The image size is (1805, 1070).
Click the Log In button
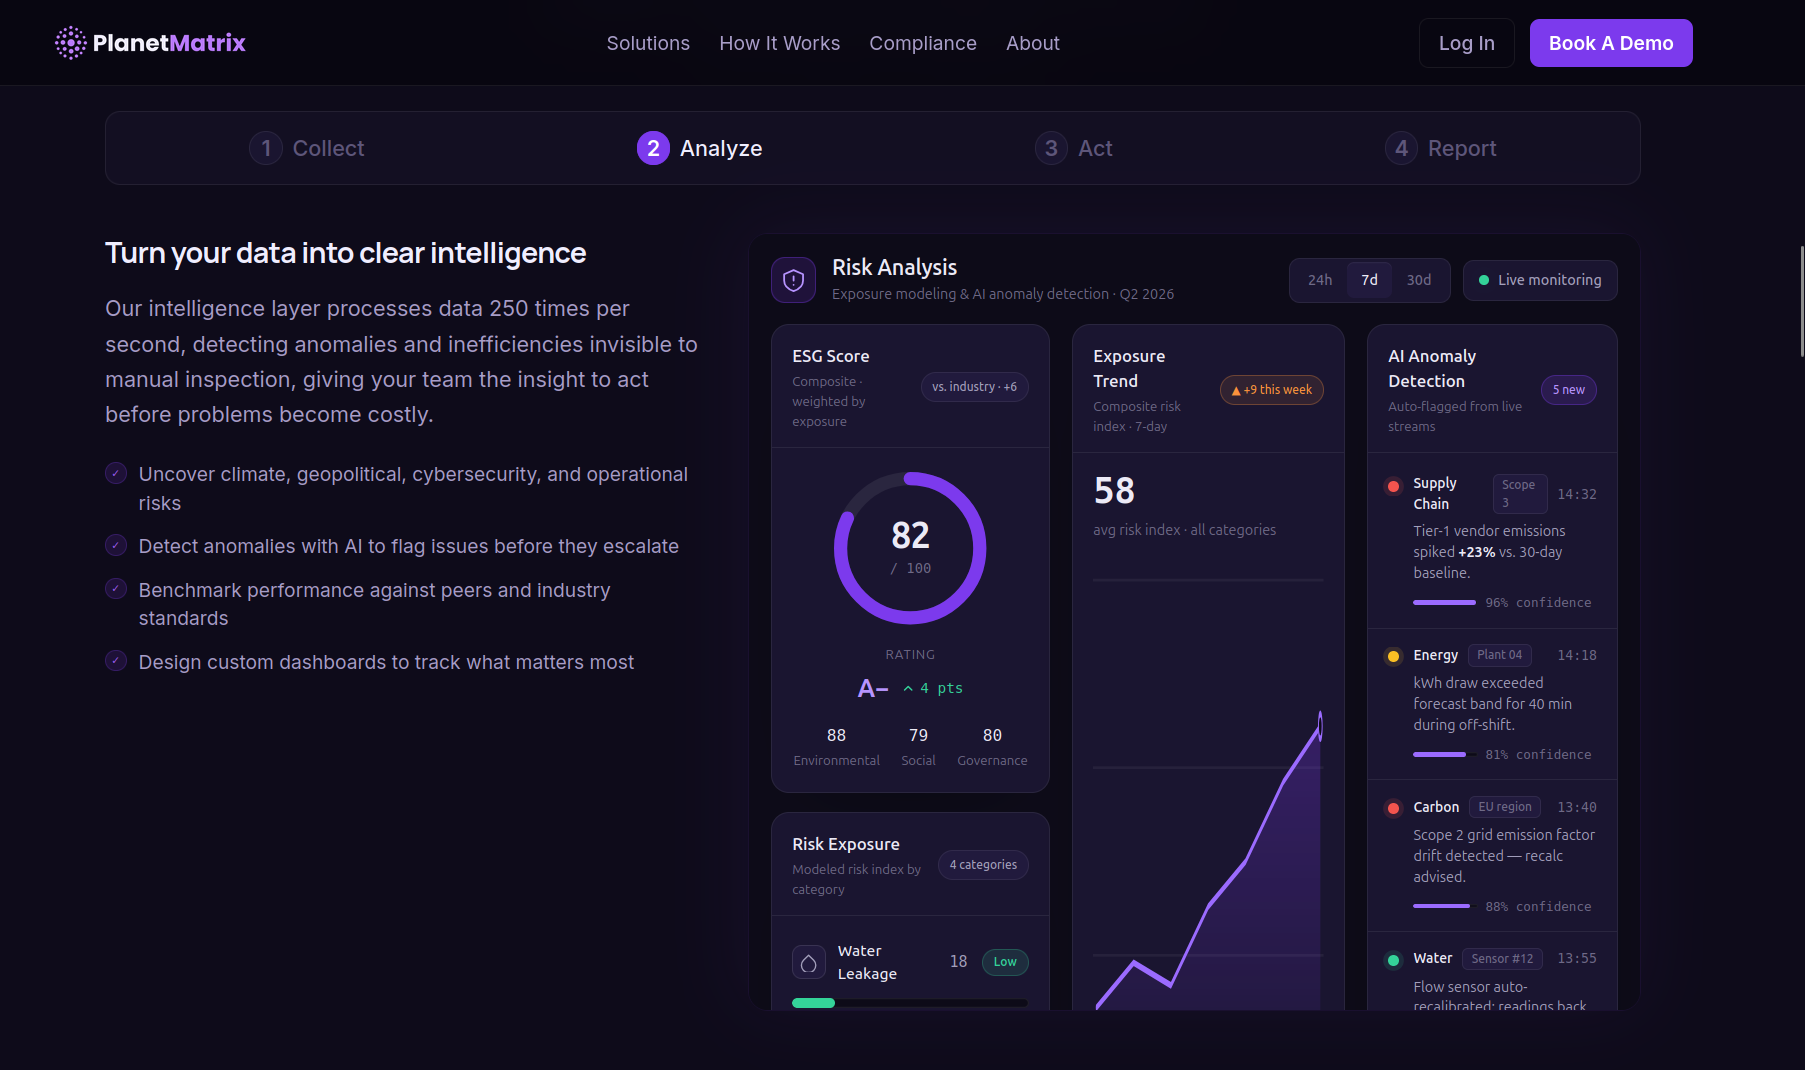(x=1467, y=43)
